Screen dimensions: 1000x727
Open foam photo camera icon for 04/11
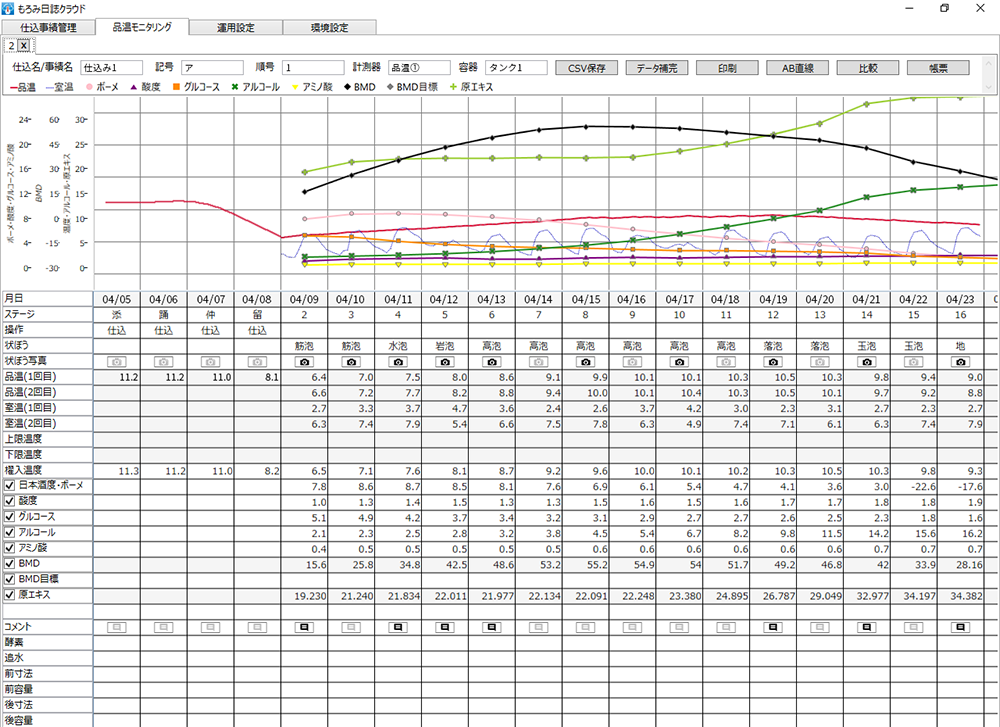pos(399,362)
